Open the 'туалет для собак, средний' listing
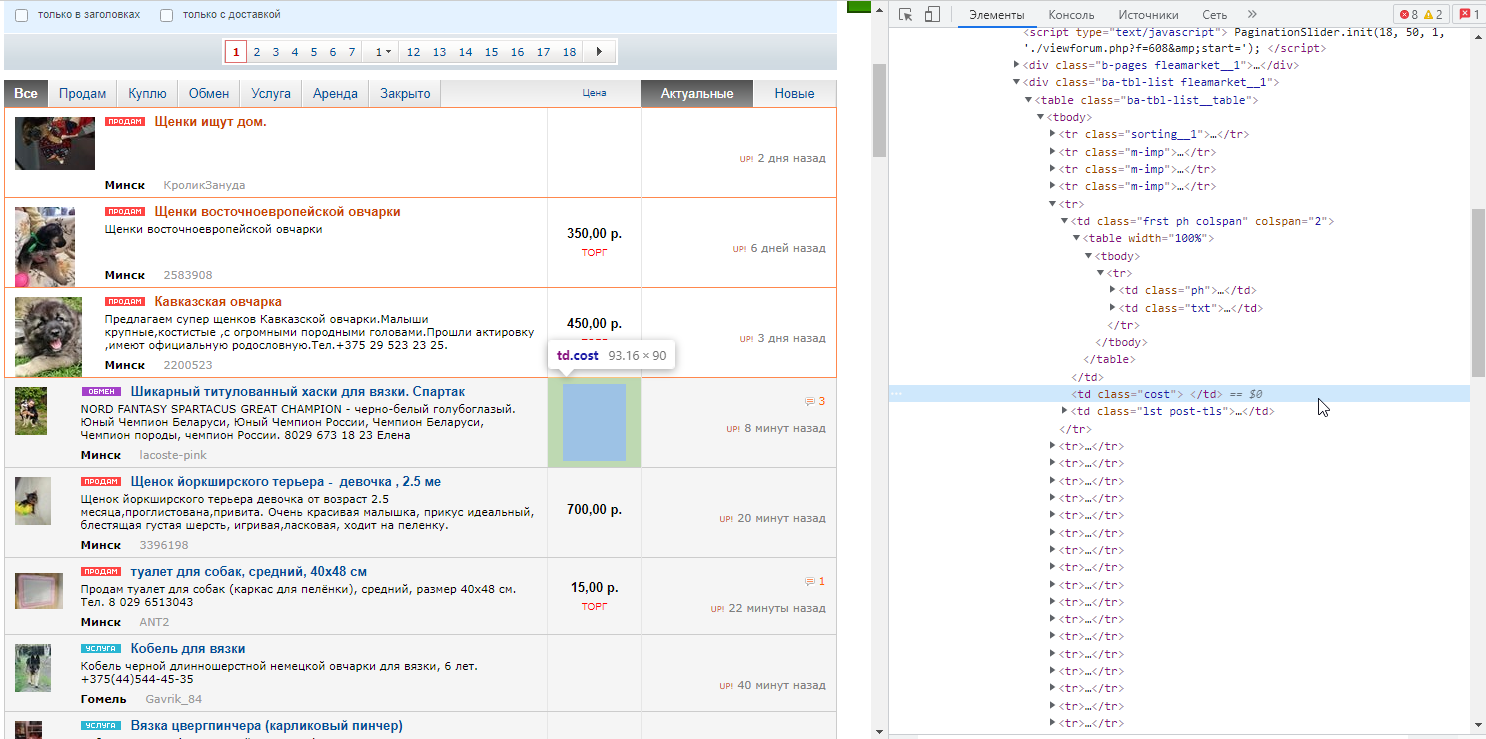Viewport: 1486px width, 739px height. coord(249,572)
